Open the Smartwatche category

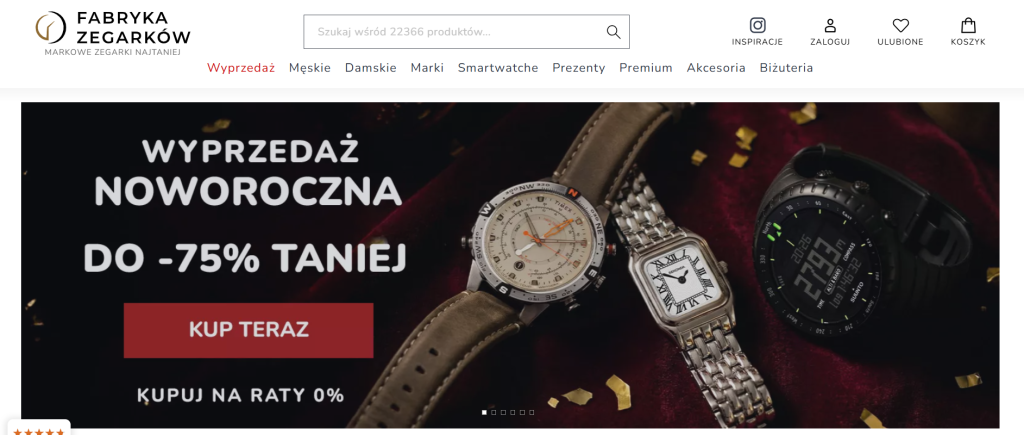[x=498, y=67]
